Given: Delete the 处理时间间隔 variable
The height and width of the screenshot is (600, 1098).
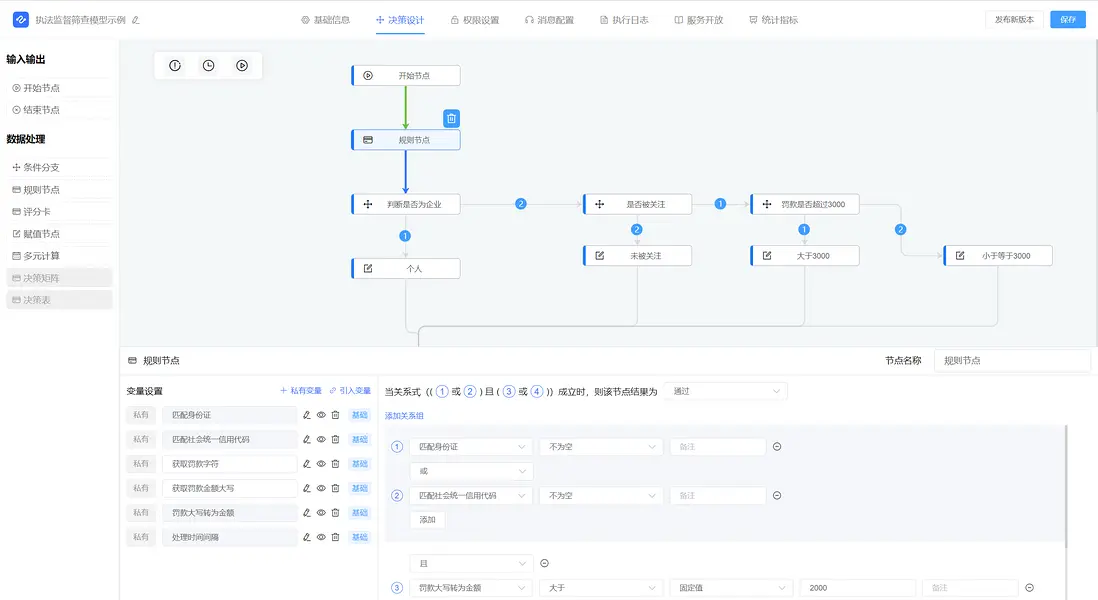Looking at the screenshot, I should (335, 538).
